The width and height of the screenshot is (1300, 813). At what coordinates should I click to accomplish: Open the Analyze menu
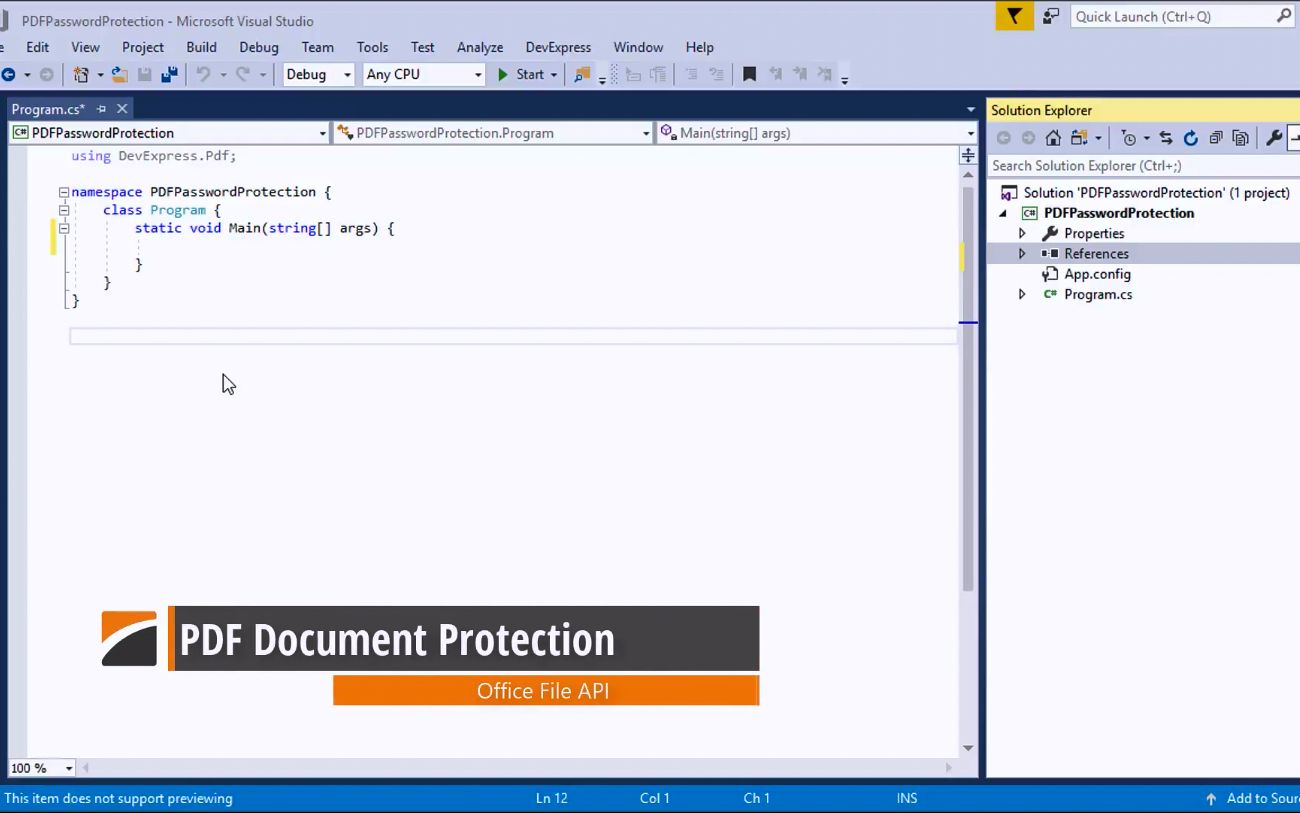(x=480, y=47)
